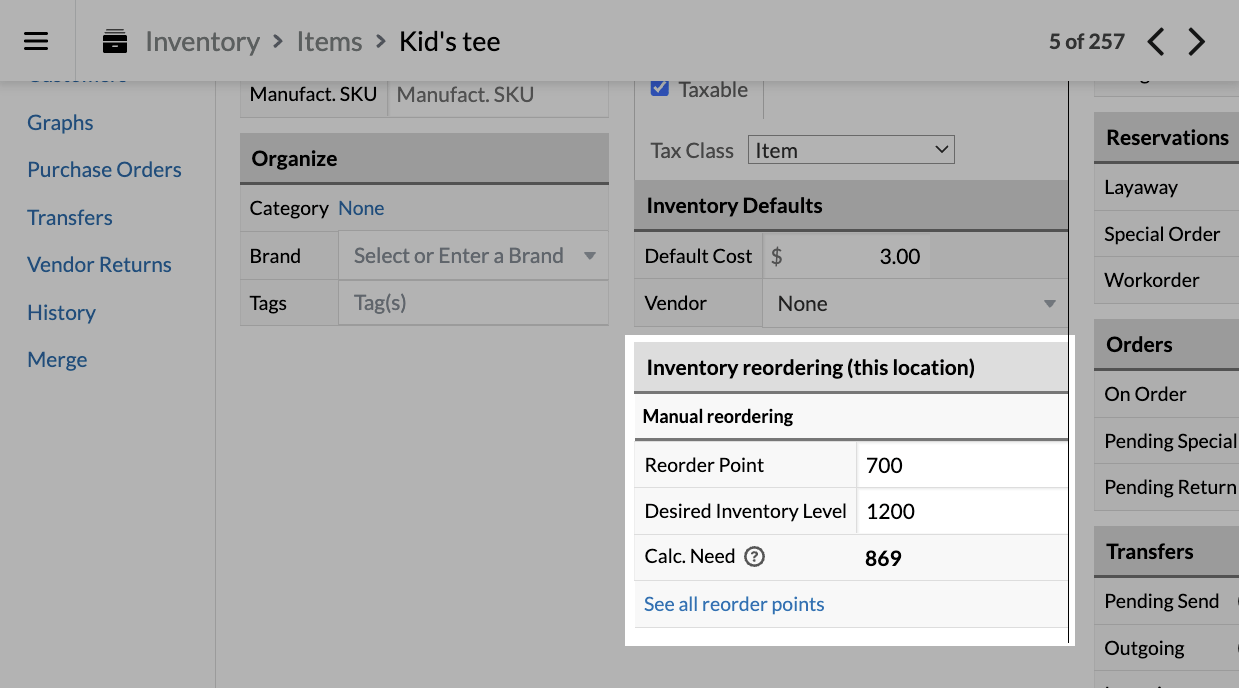Image resolution: width=1239 pixels, height=688 pixels.
Task: Click the Default Cost field
Action: coord(850,257)
